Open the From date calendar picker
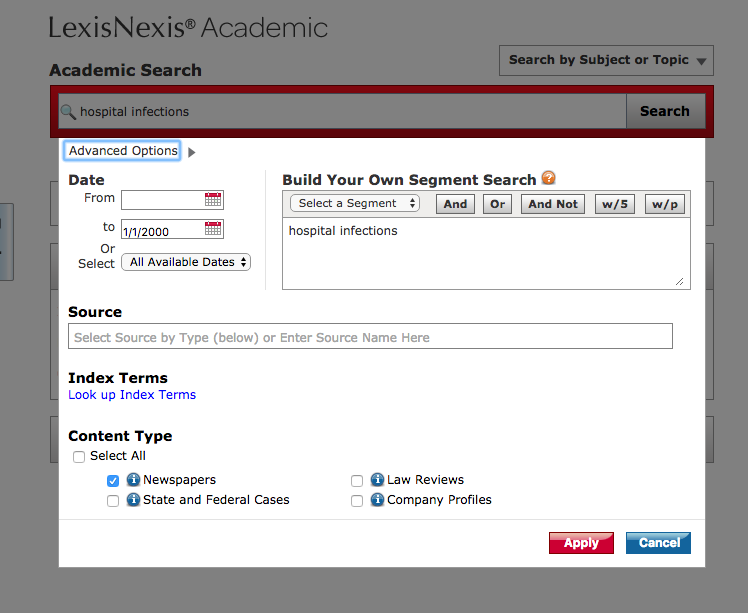This screenshot has width=748, height=613. (x=213, y=199)
